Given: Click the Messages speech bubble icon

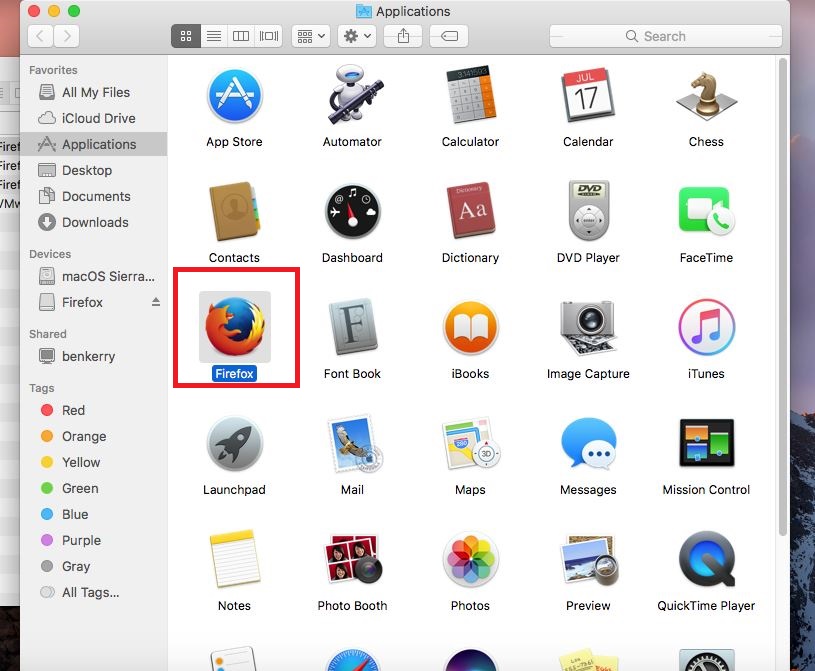Looking at the screenshot, I should [x=589, y=443].
